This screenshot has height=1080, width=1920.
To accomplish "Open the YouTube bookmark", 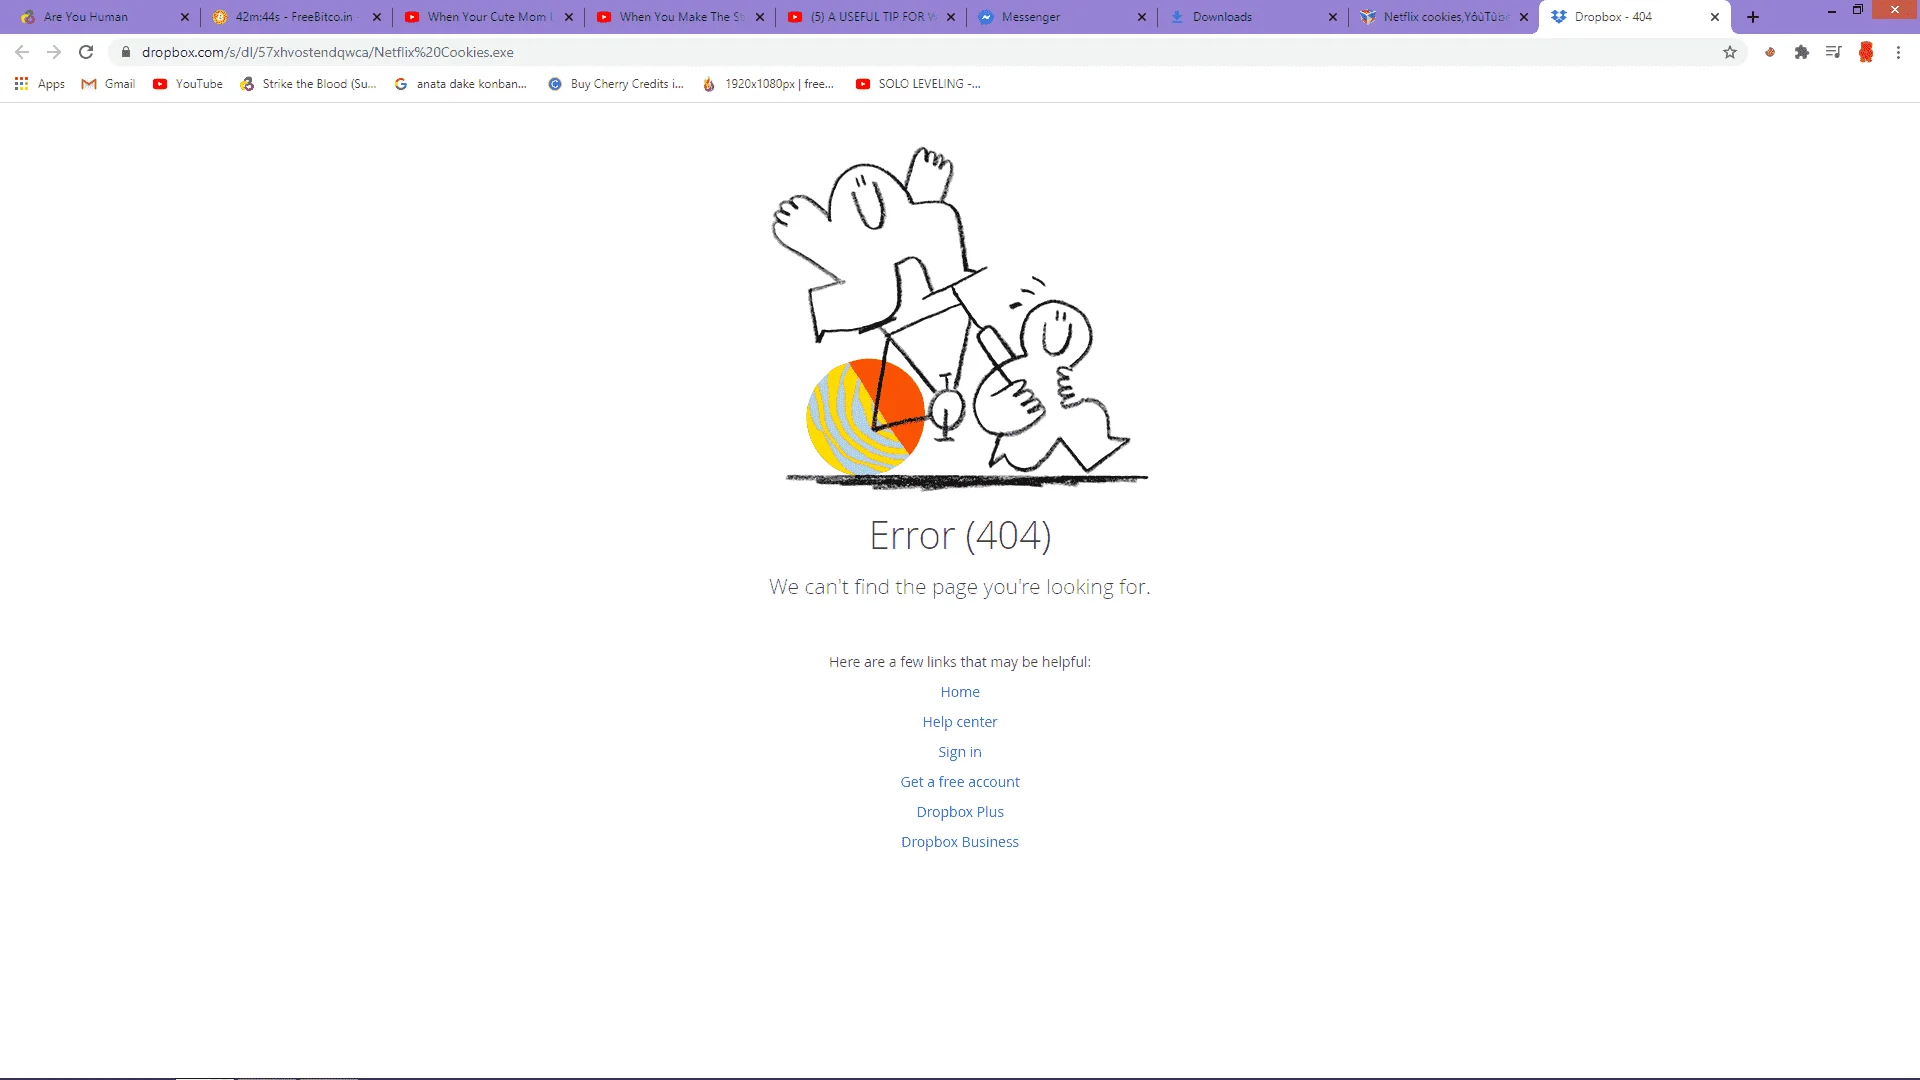I will click(x=188, y=84).
